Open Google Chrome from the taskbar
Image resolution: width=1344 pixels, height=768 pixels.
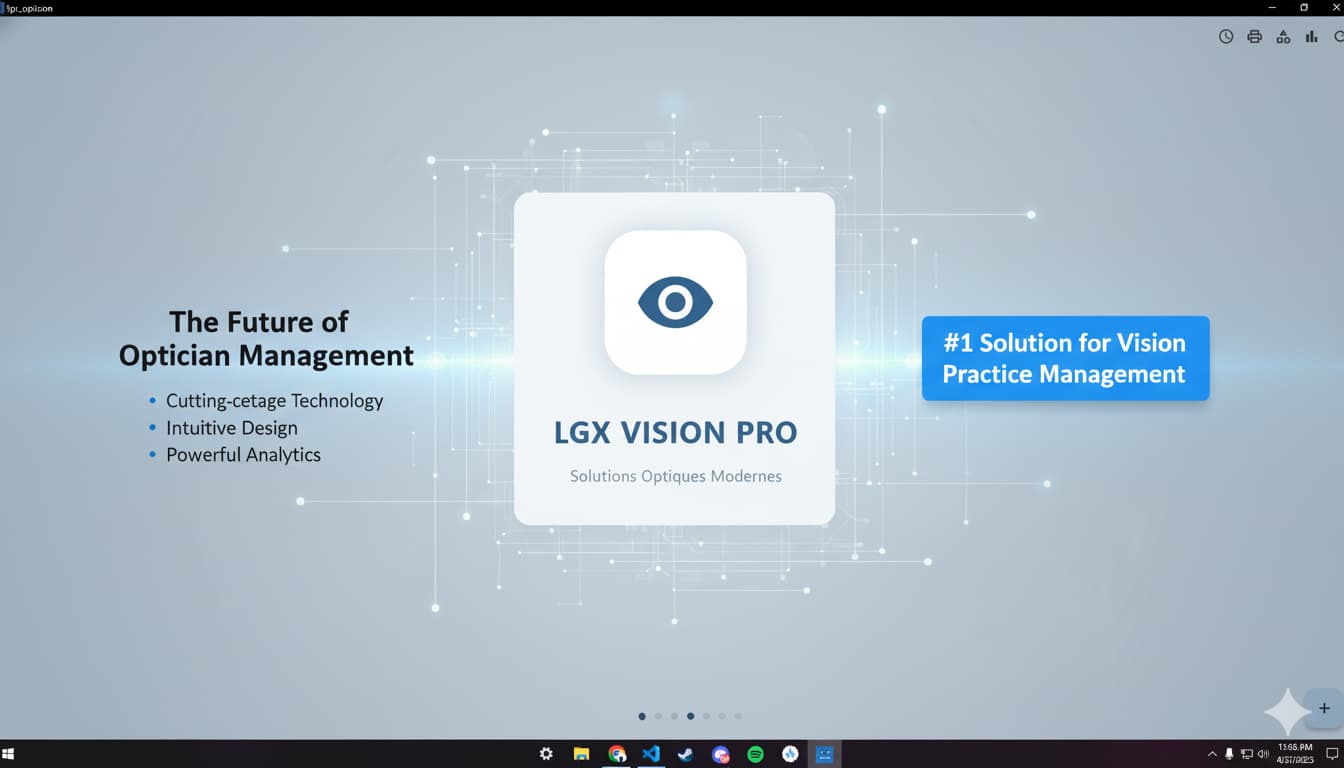tap(617, 754)
